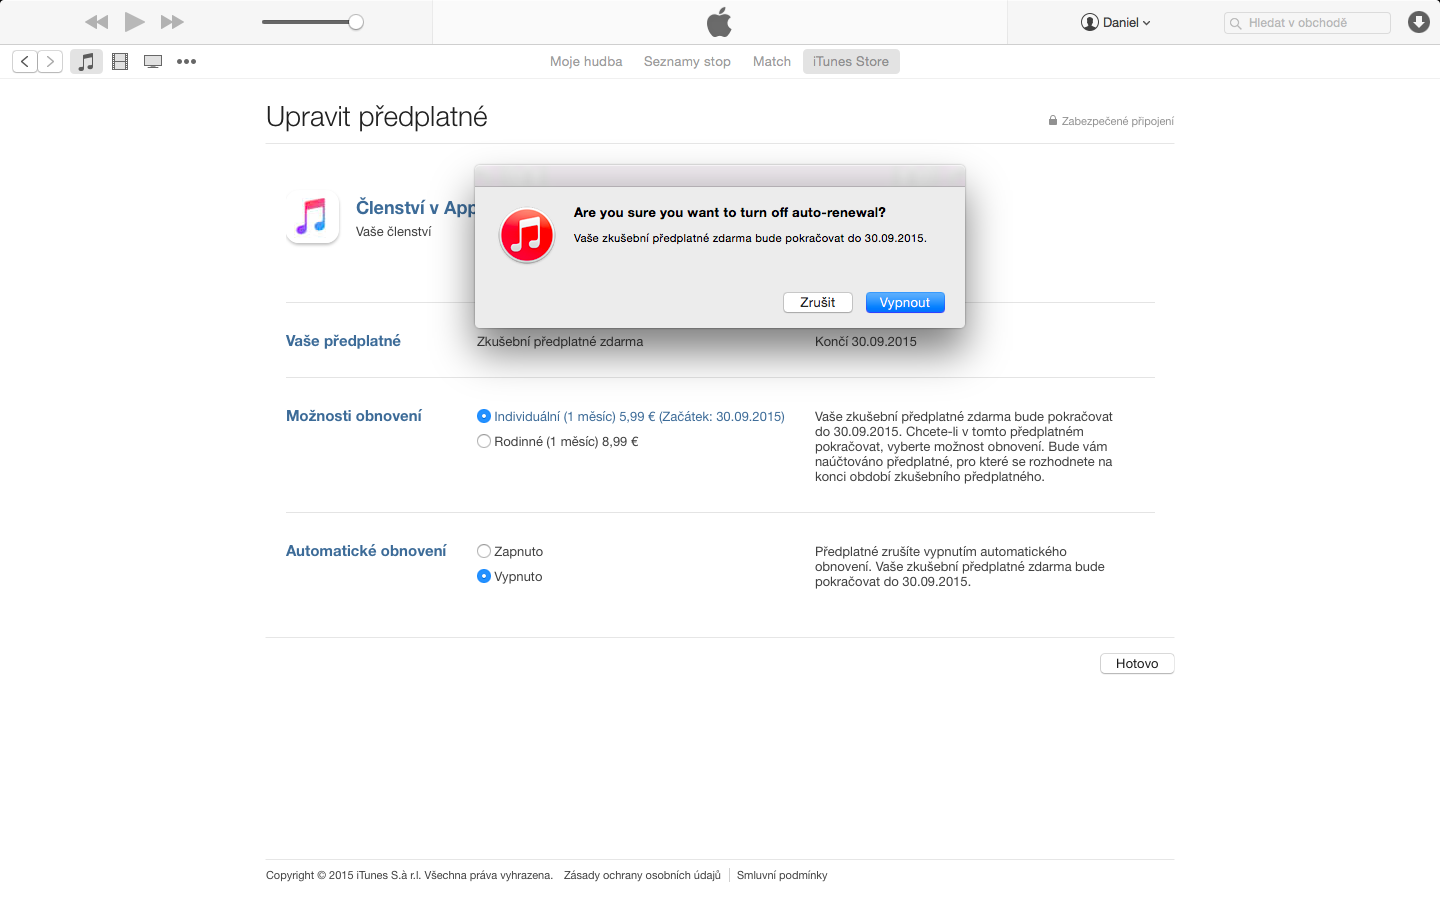1440x900 pixels.
Task: Go forward with the right chevron
Action: point(50,61)
